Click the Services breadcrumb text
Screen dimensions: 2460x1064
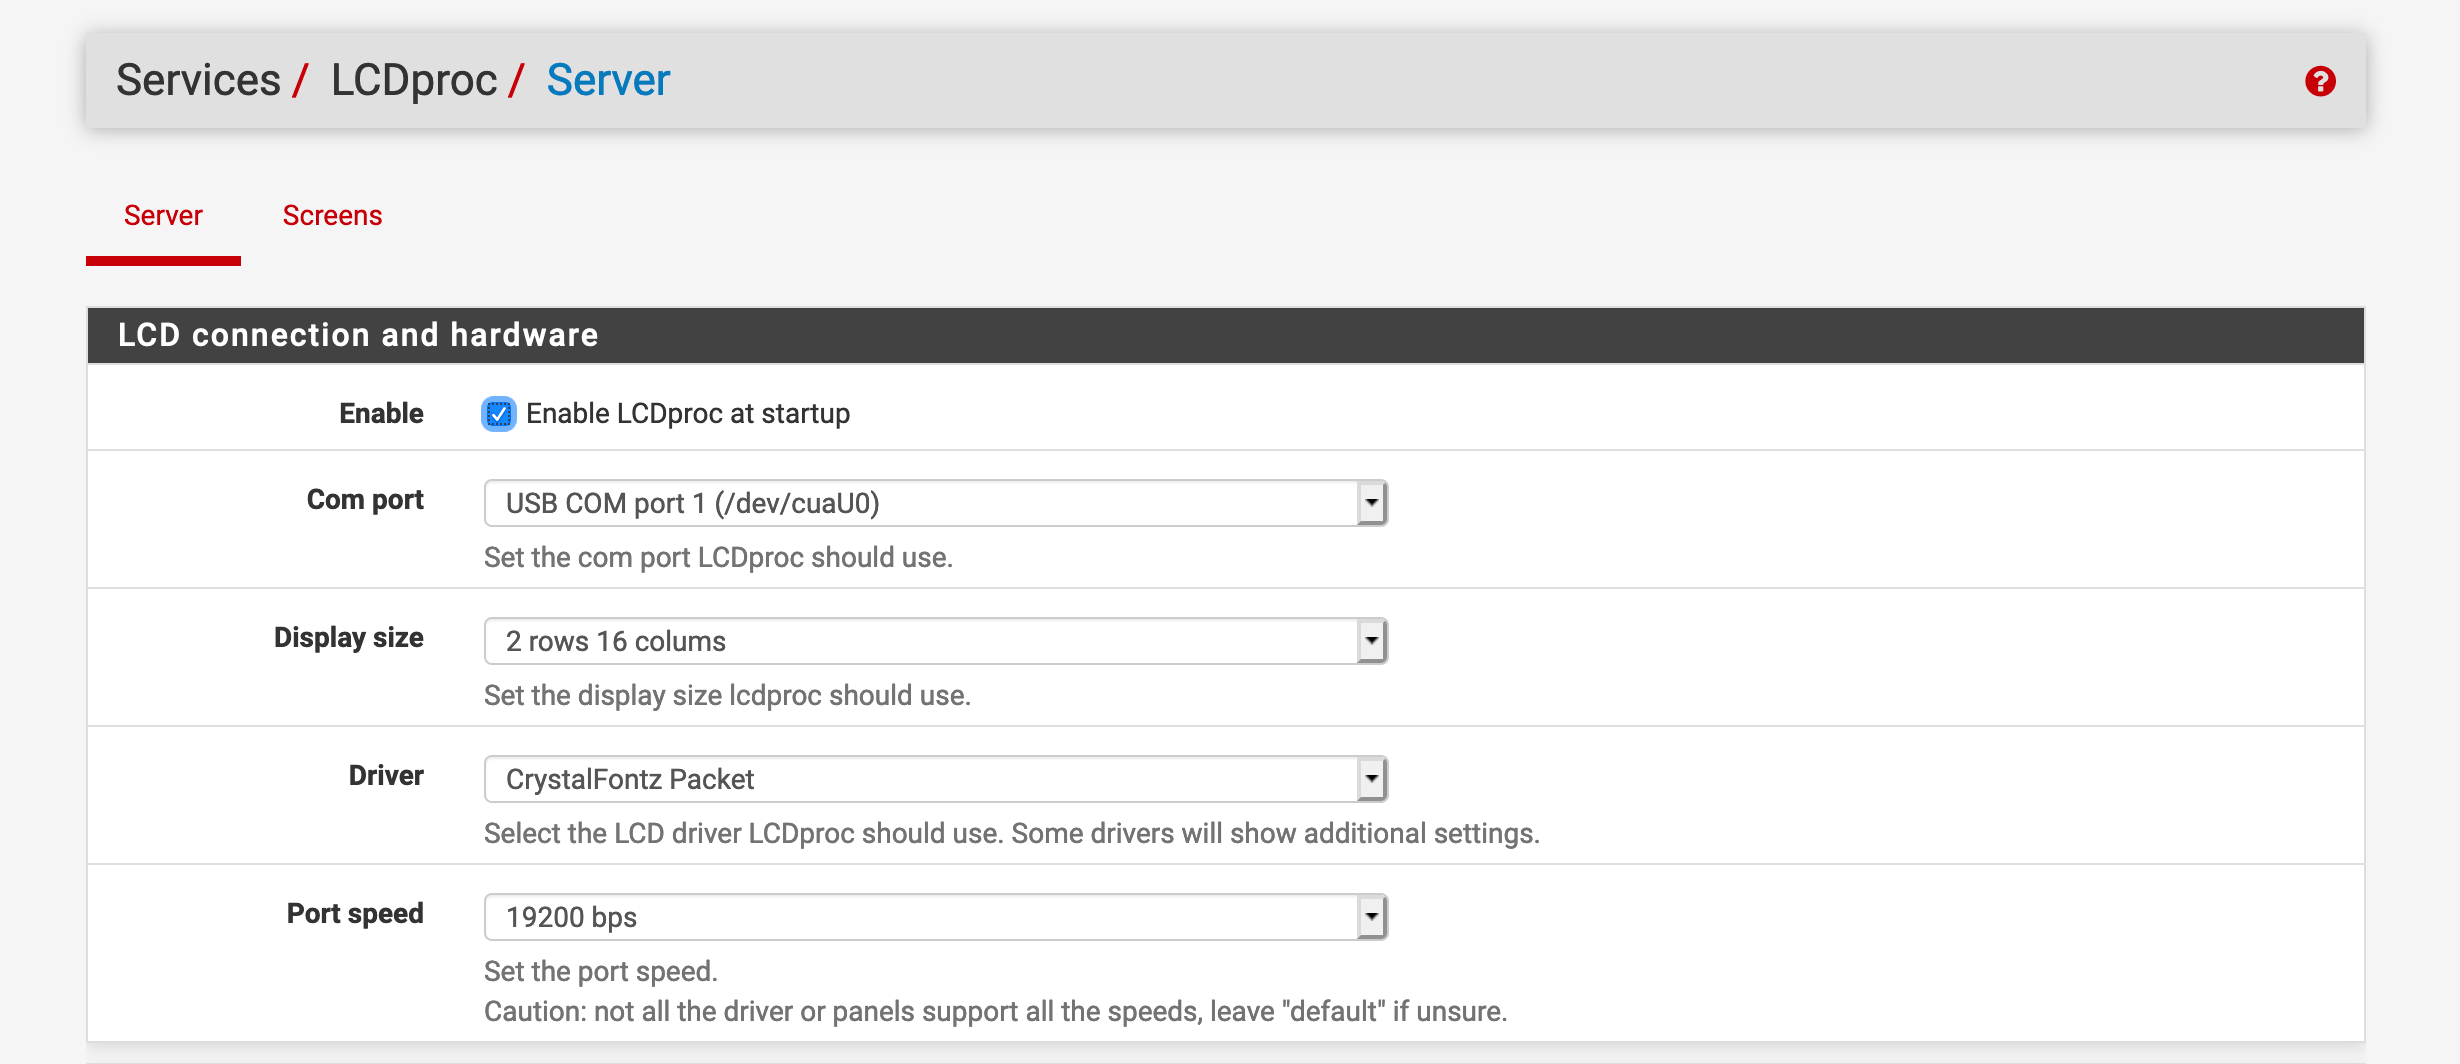198,80
